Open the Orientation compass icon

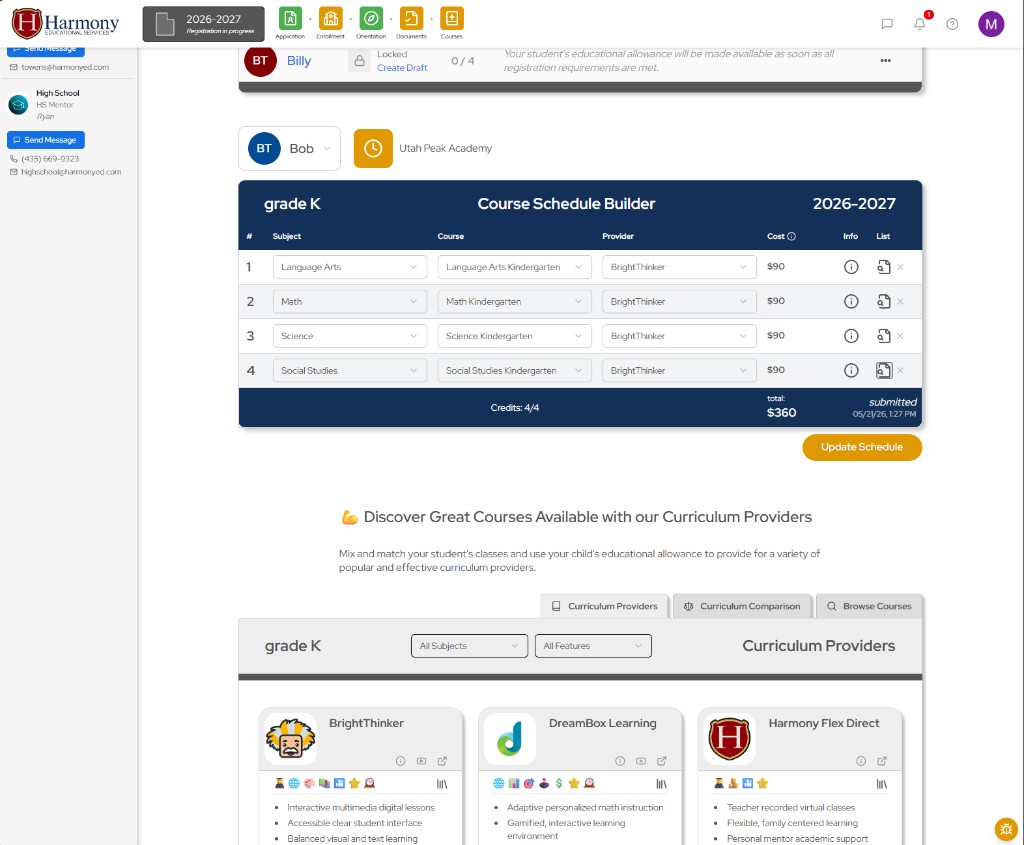click(x=371, y=18)
